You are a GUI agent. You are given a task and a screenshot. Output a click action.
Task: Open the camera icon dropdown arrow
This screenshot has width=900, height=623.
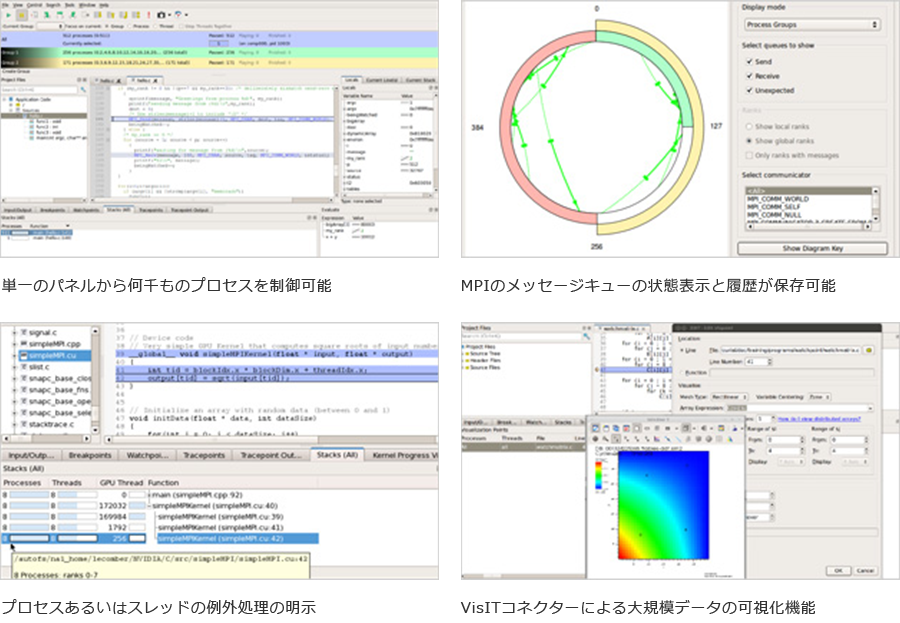[x=169, y=15]
